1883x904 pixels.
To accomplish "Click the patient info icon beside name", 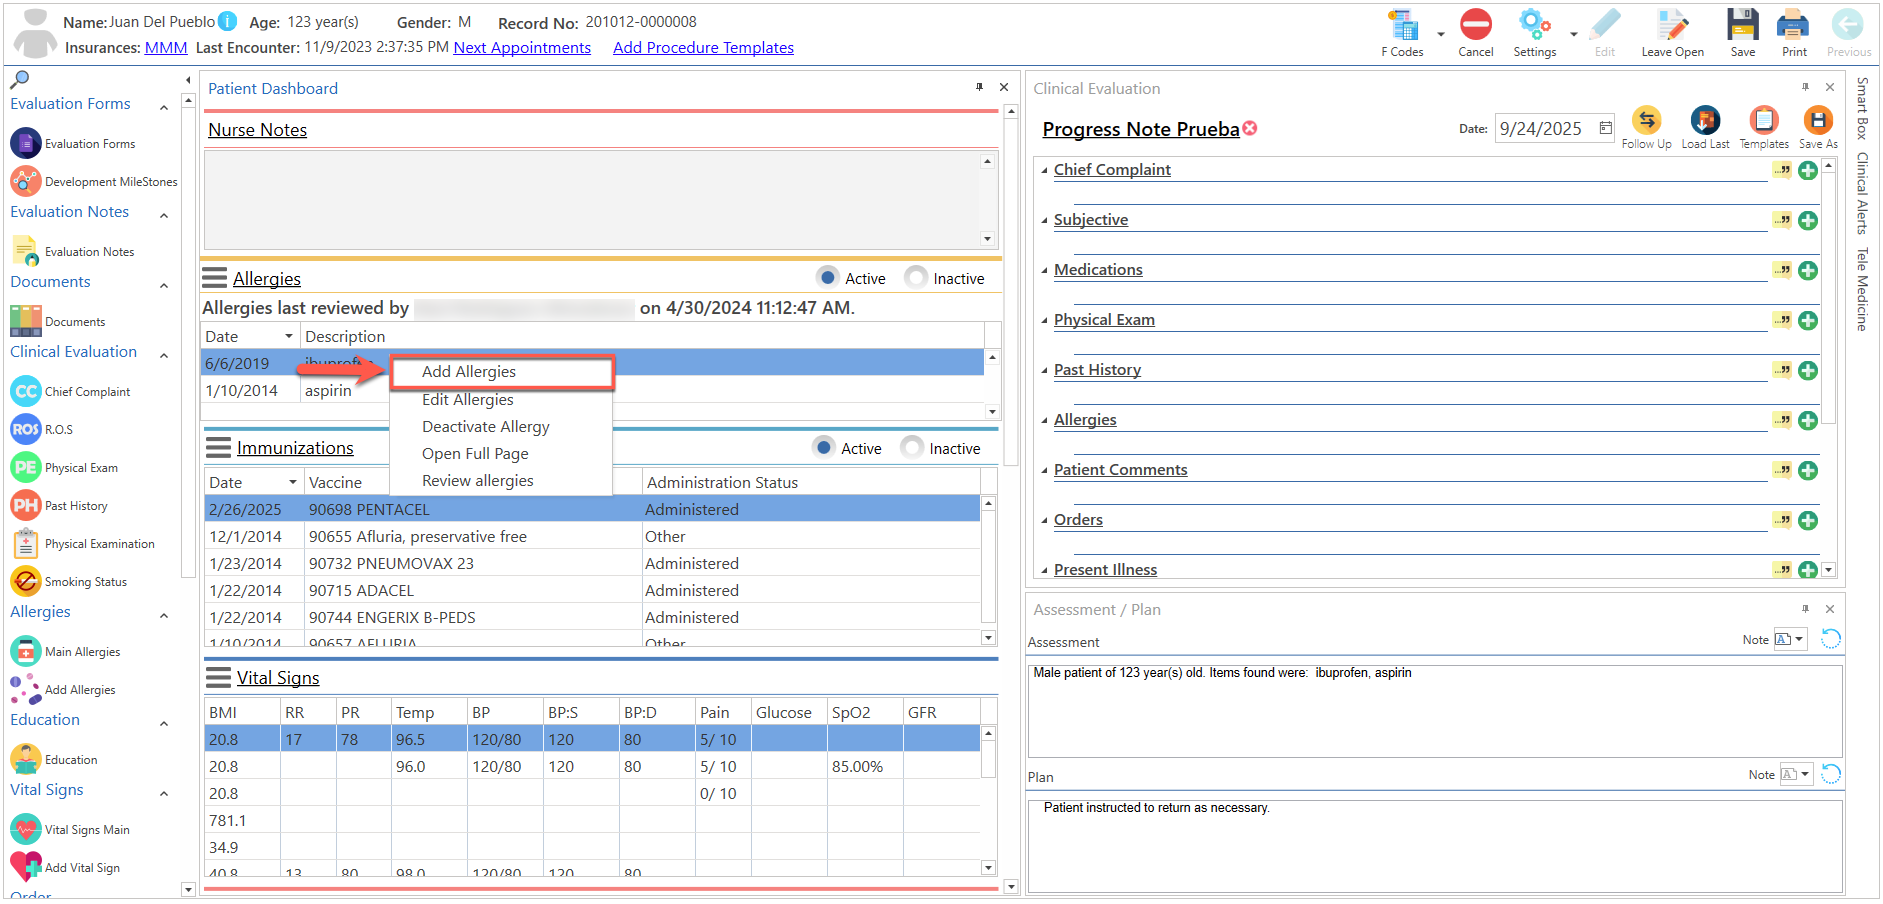I will click(228, 21).
